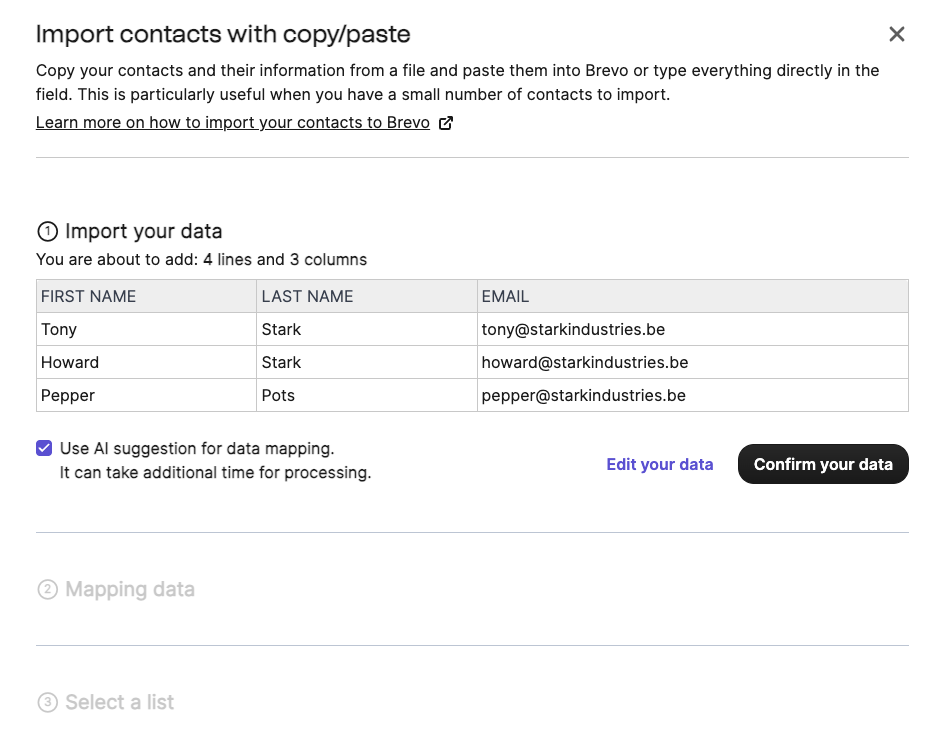Expand the Mapping data section
The height and width of the screenshot is (749, 931).
click(130, 590)
